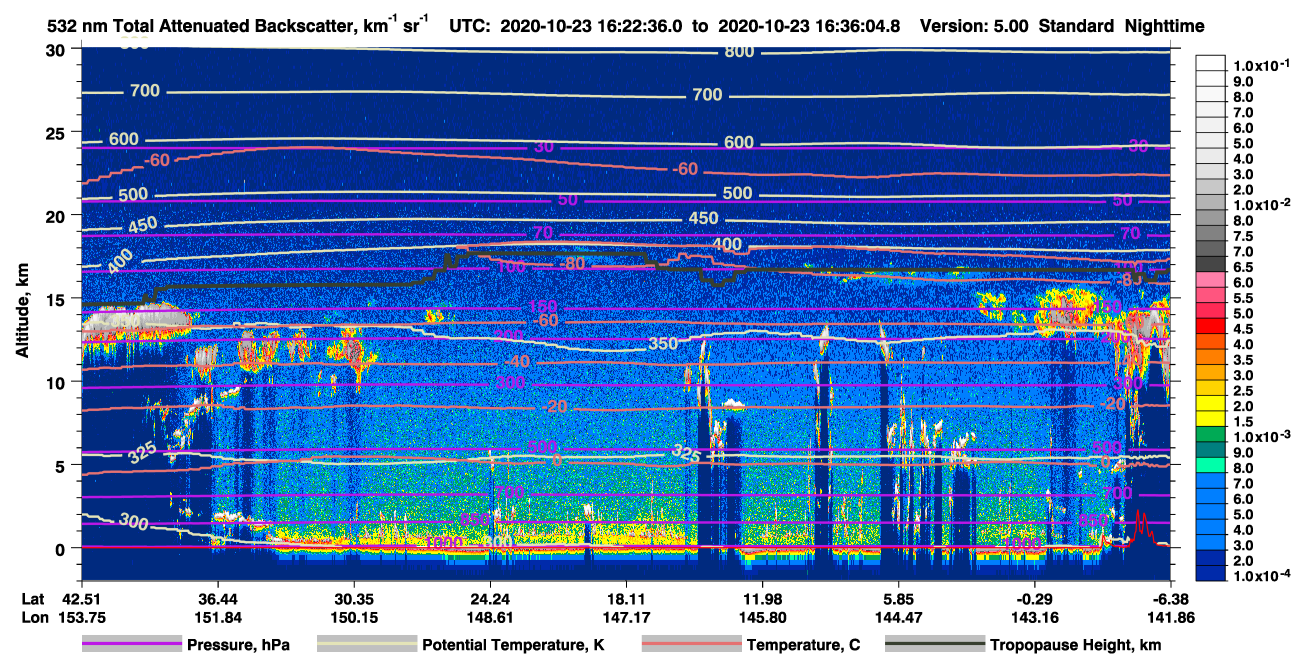
Task: Click altitude axis tick label 0
Action: pos(62,548)
